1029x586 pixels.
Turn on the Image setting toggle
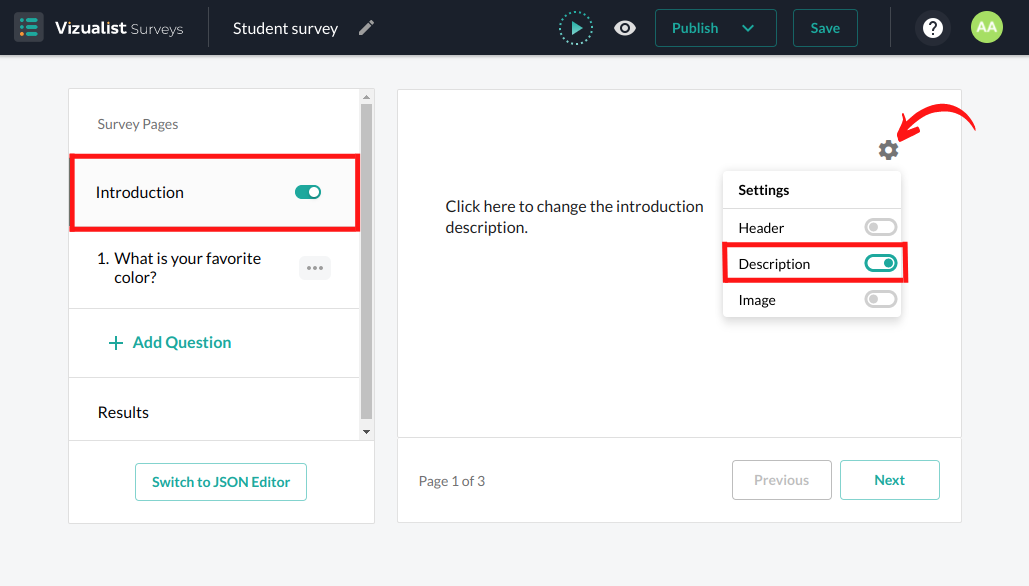880,300
